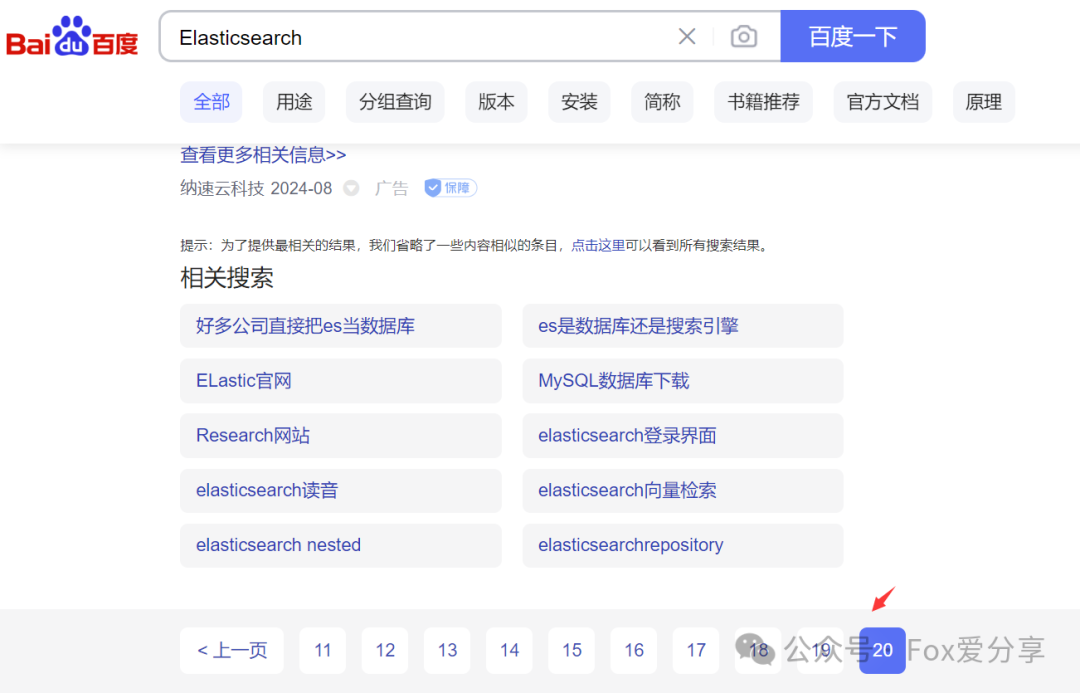Viewport: 1080px width, 693px height.
Task: Go to results page 13
Action: [447, 650]
